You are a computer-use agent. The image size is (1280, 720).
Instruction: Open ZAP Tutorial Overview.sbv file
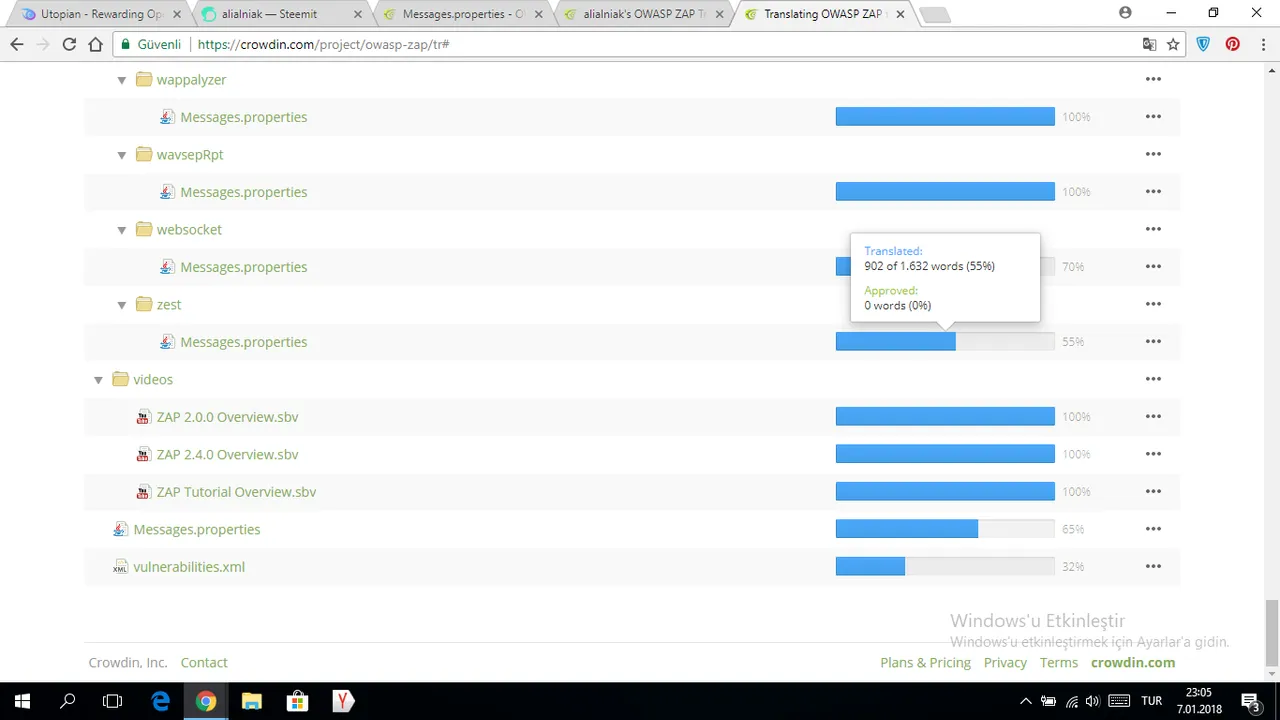(236, 492)
